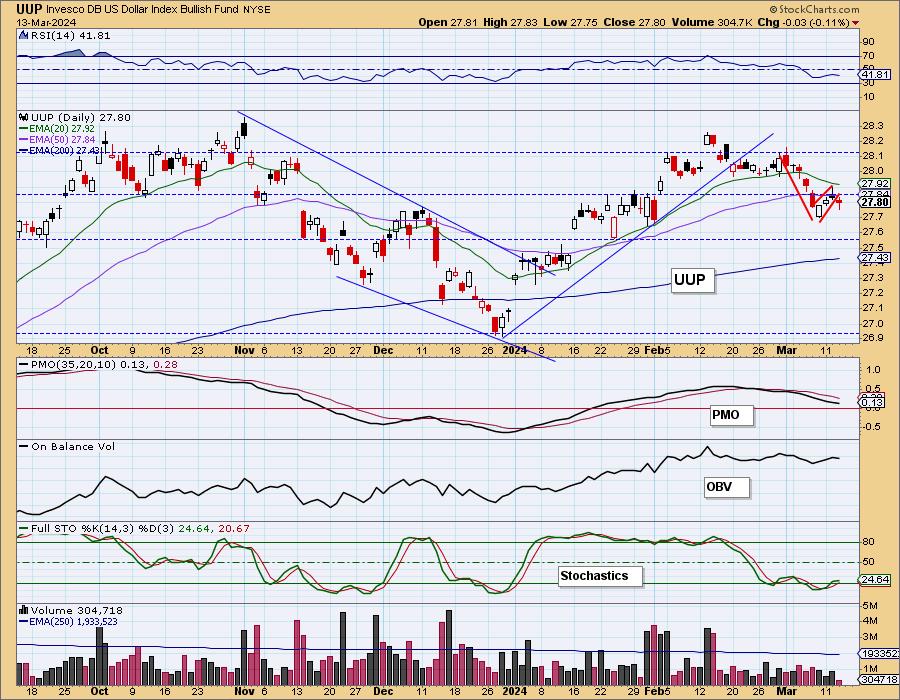Click the Open 27.81 value
Screen dimensions: 900x700
click(448, 22)
